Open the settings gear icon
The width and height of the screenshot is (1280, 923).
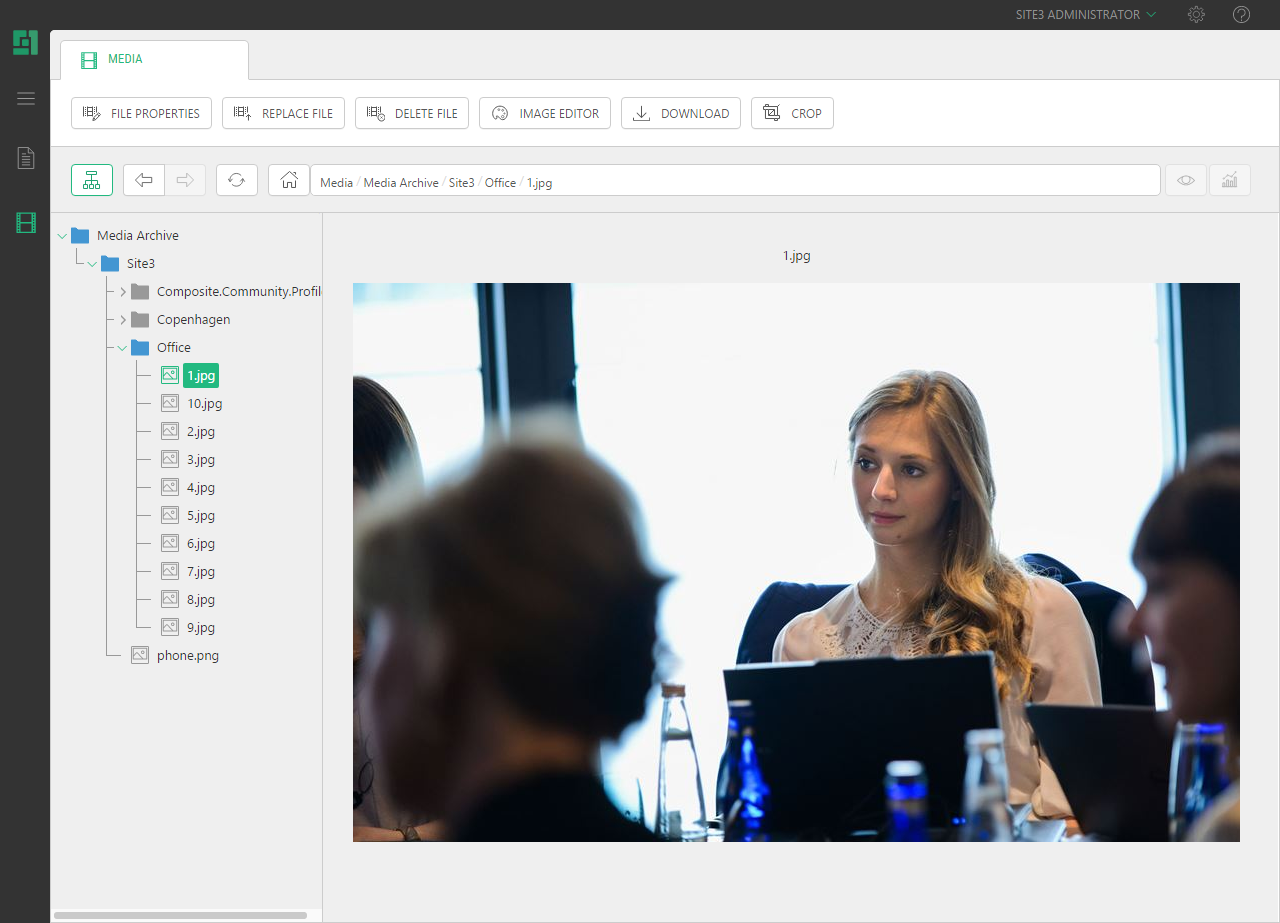1196,15
